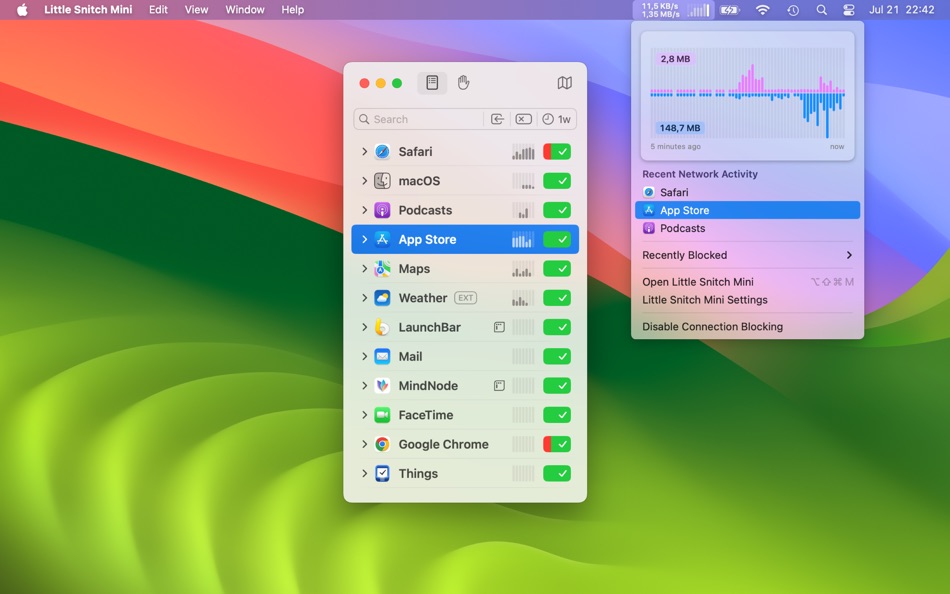Screen dimensions: 950x594
Task: Click the blocked connections filter icon
Action: click(523, 119)
